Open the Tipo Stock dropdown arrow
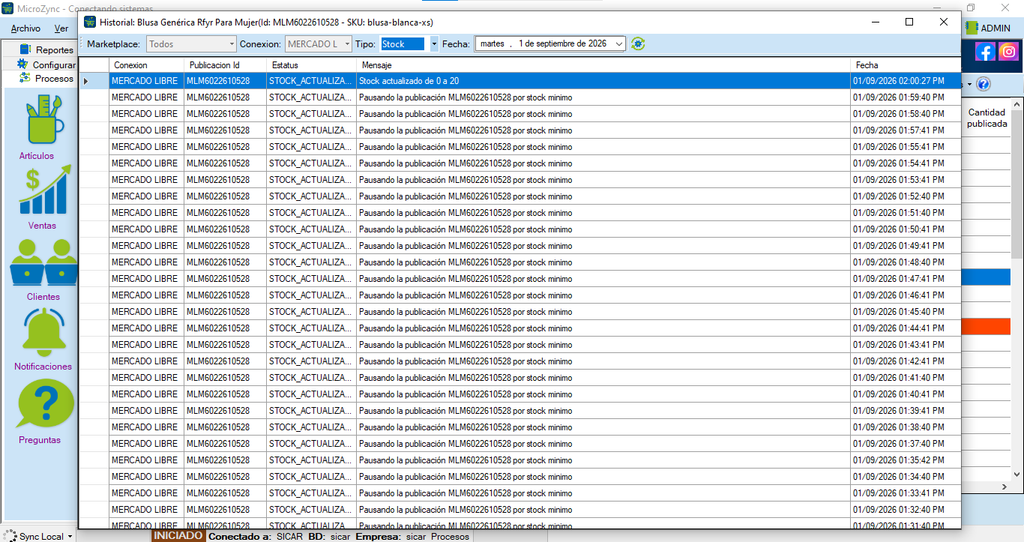This screenshot has width=1024, height=542. pyautogui.click(x=434, y=44)
